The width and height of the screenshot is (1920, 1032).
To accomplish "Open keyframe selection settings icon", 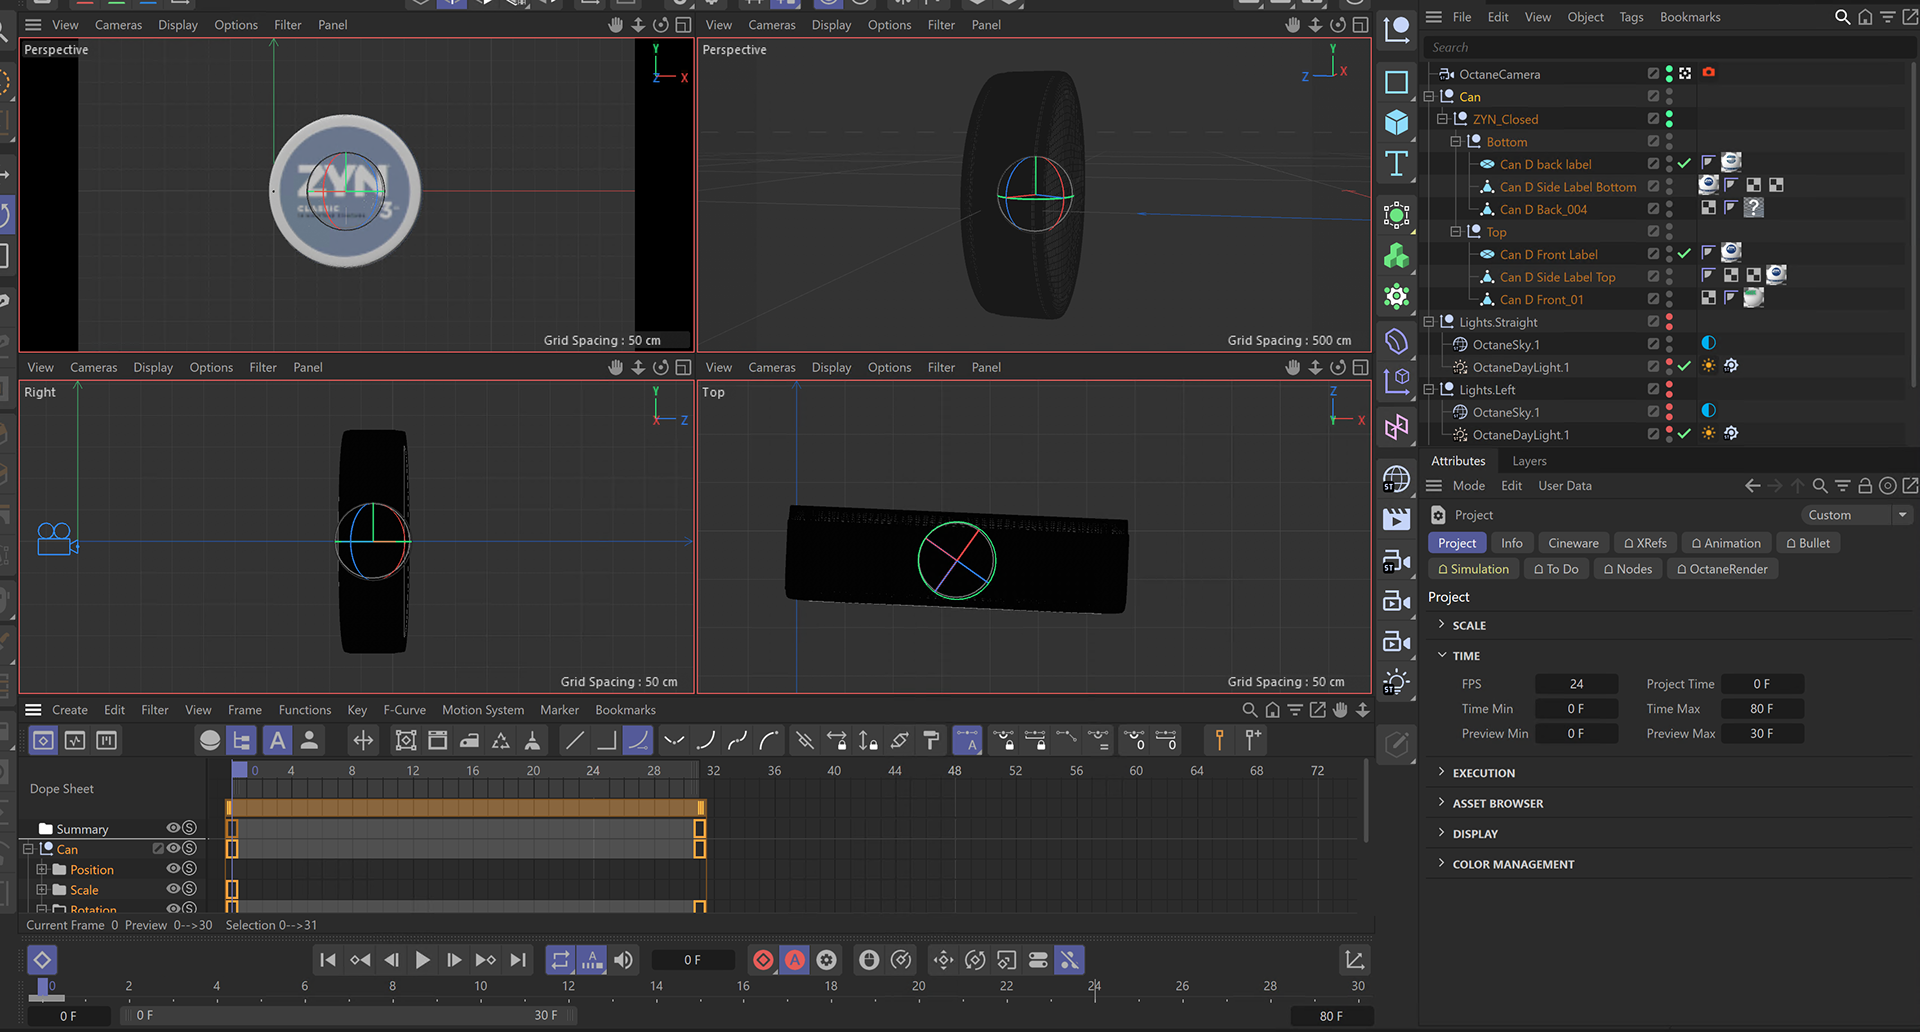I will point(827,960).
